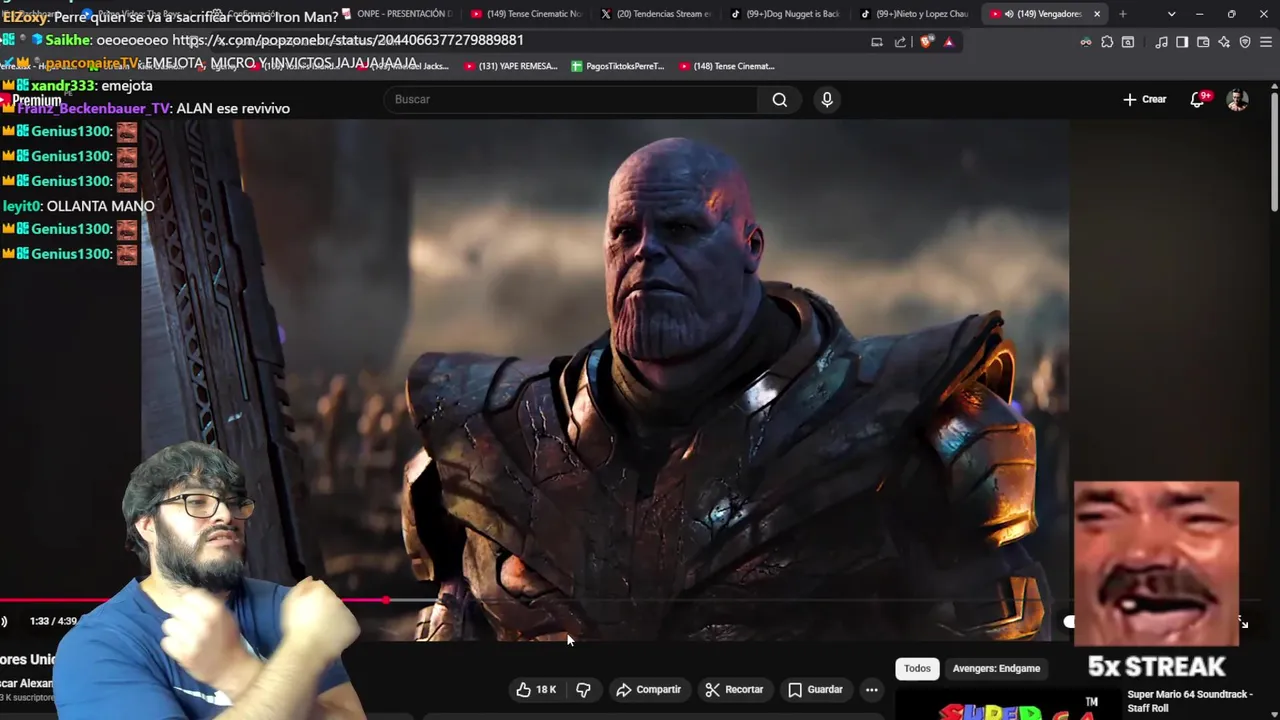Click the page vertical scrollbar
The image size is (1280, 720).
1274,150
